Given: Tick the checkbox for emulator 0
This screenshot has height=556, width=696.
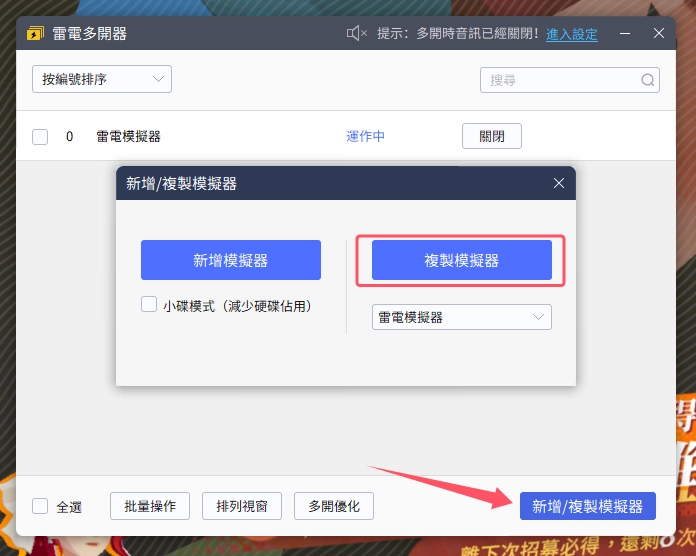Looking at the screenshot, I should (40, 137).
